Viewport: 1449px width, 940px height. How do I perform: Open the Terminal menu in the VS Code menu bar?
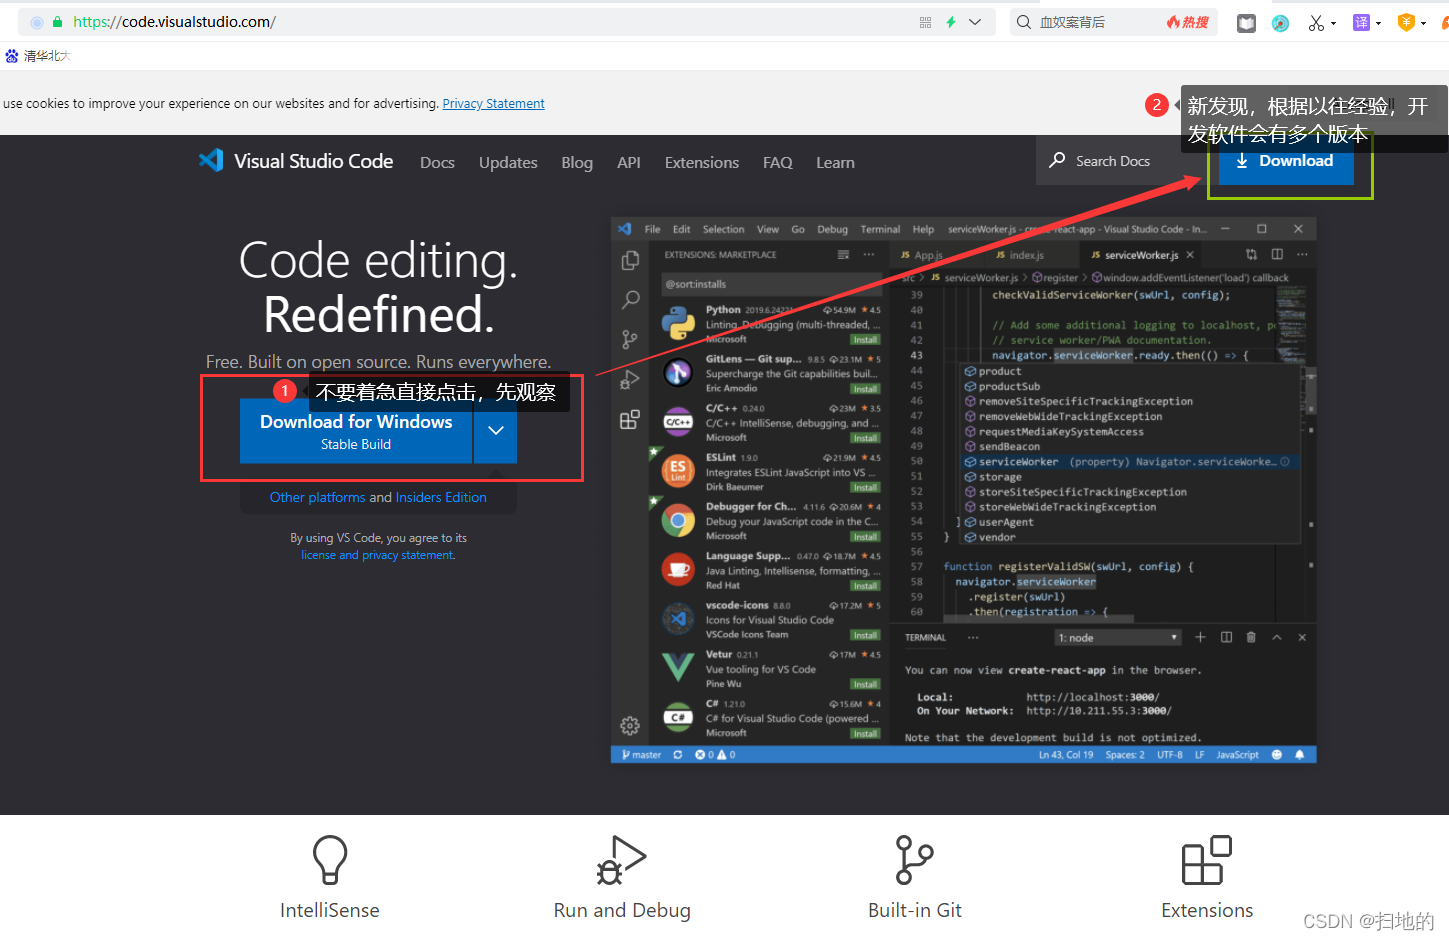click(x=880, y=229)
